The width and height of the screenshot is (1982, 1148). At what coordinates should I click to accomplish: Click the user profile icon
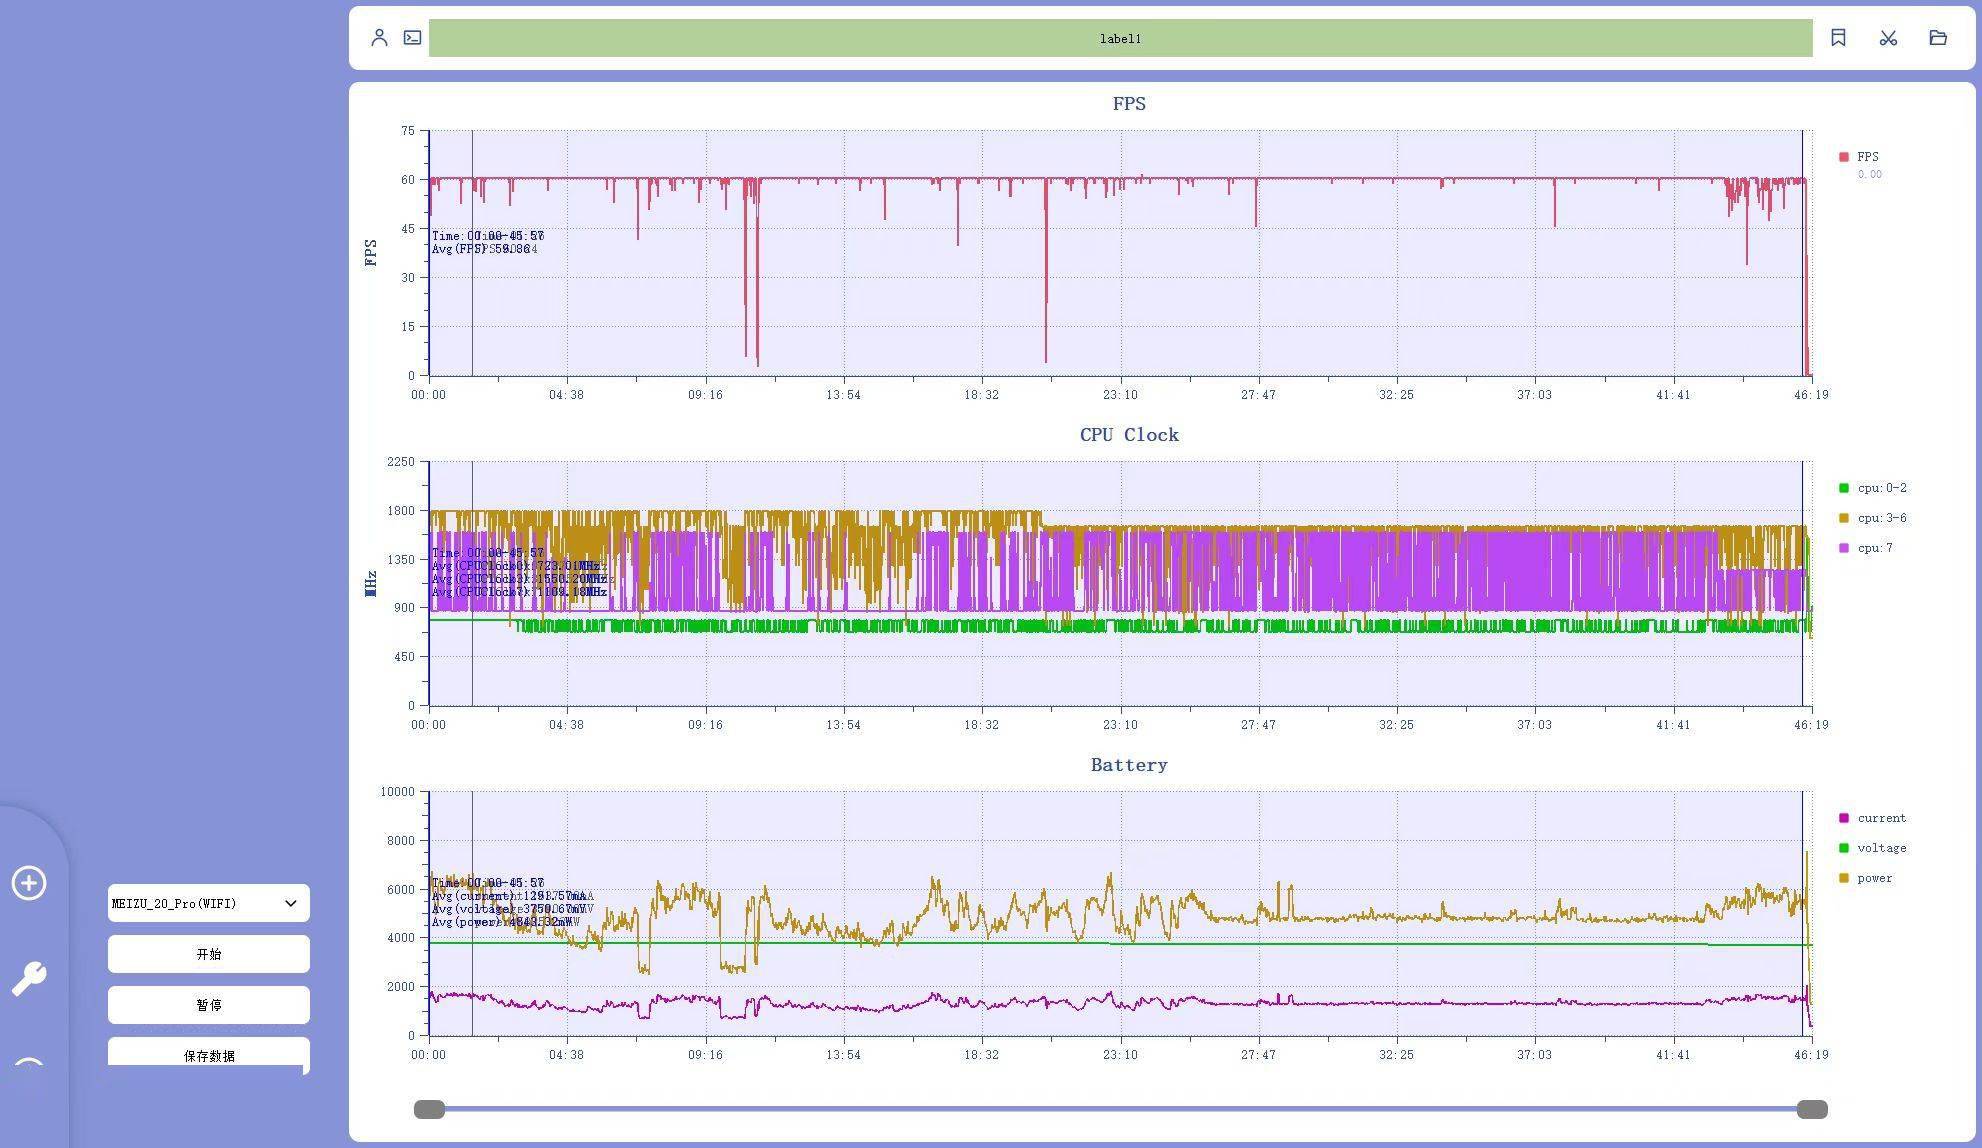click(379, 38)
